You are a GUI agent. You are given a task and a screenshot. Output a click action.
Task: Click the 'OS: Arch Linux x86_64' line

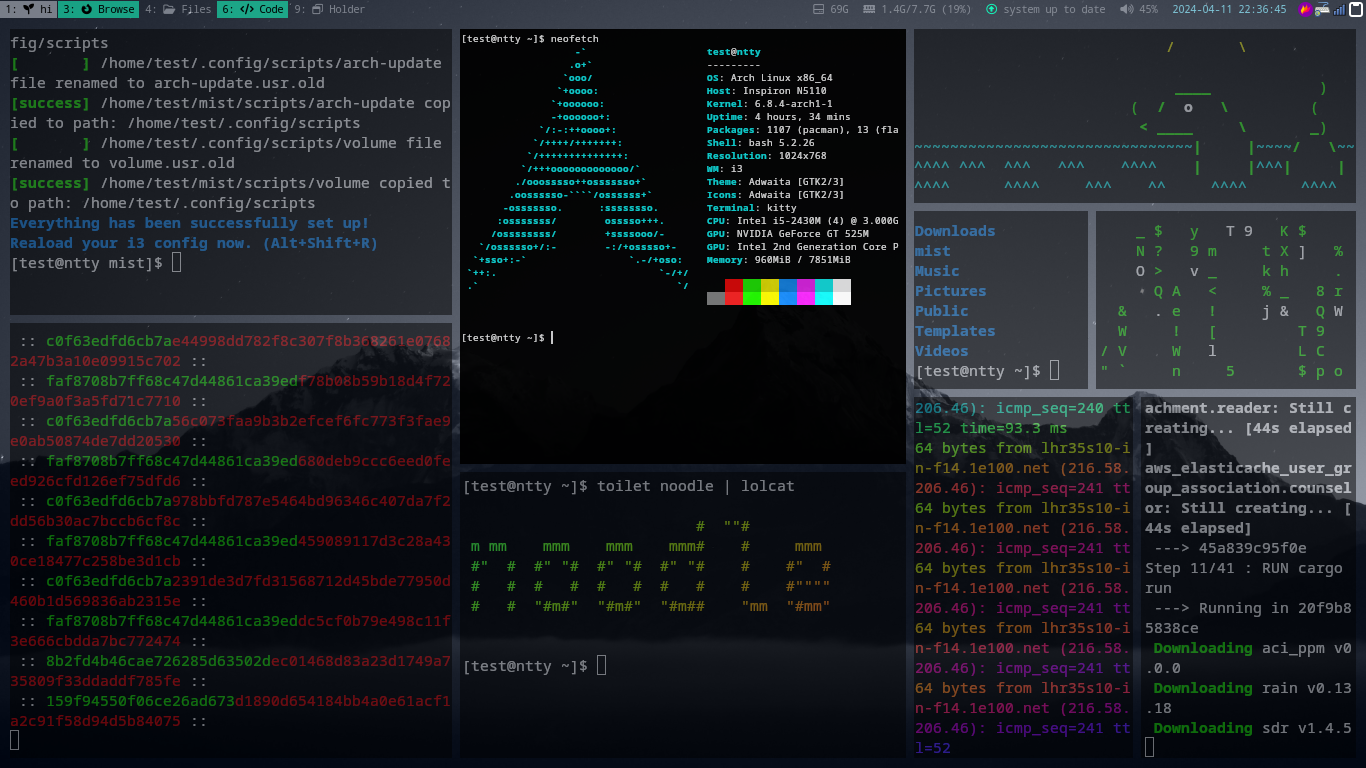coord(769,78)
